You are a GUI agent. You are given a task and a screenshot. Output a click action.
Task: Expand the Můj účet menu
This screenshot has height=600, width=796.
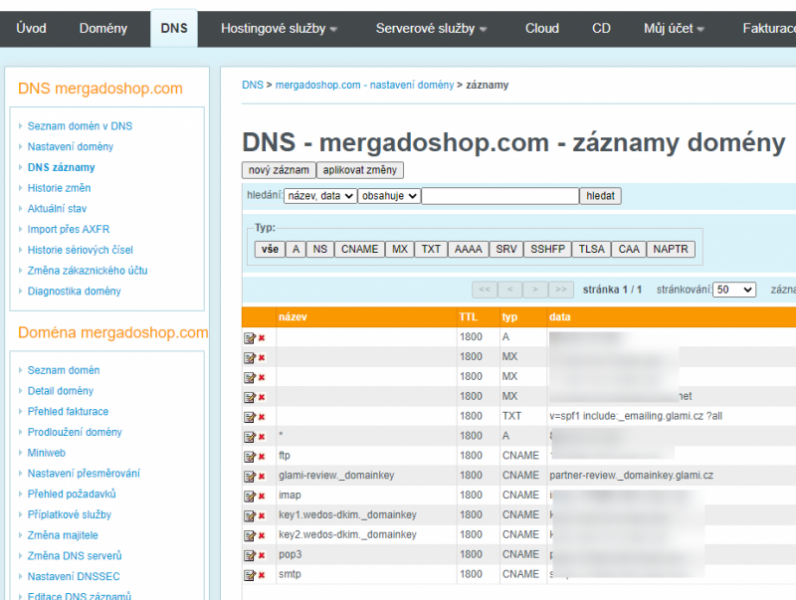point(674,28)
